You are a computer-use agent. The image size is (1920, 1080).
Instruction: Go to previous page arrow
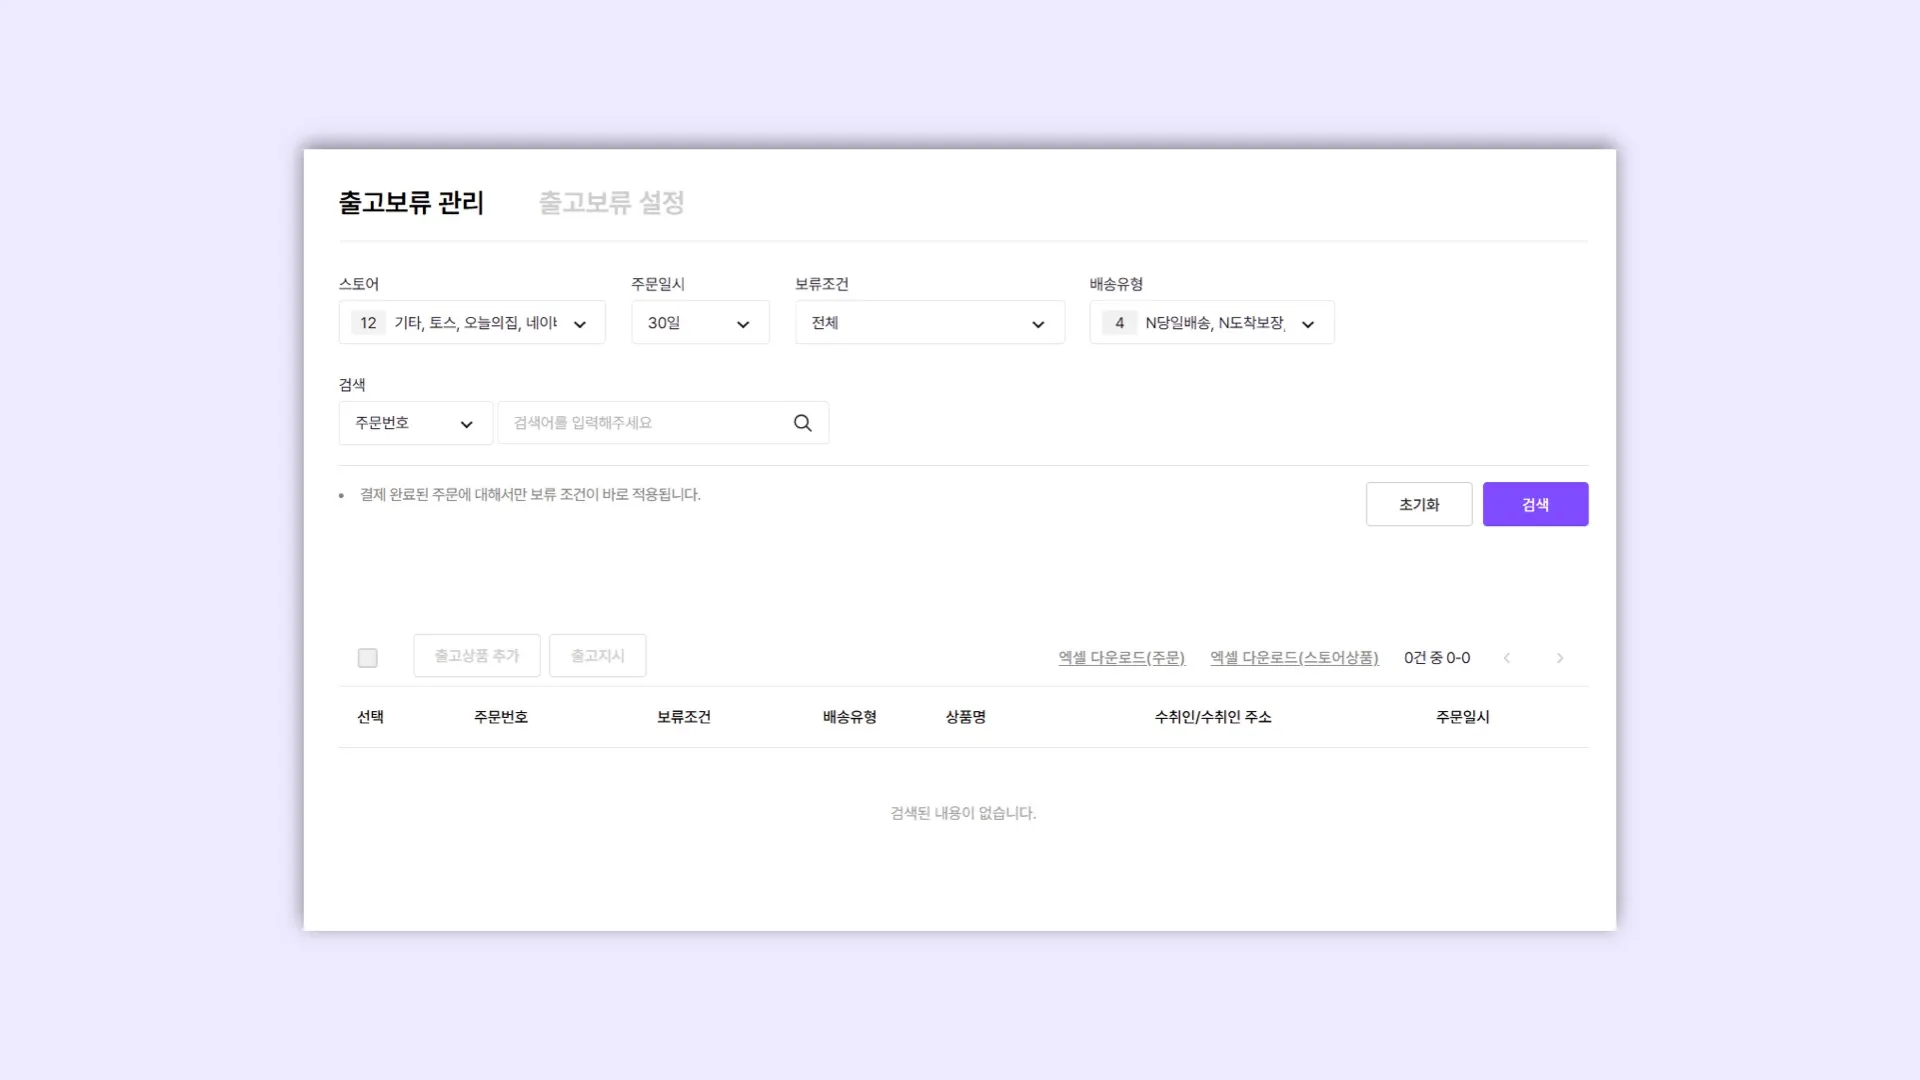pos(1507,658)
